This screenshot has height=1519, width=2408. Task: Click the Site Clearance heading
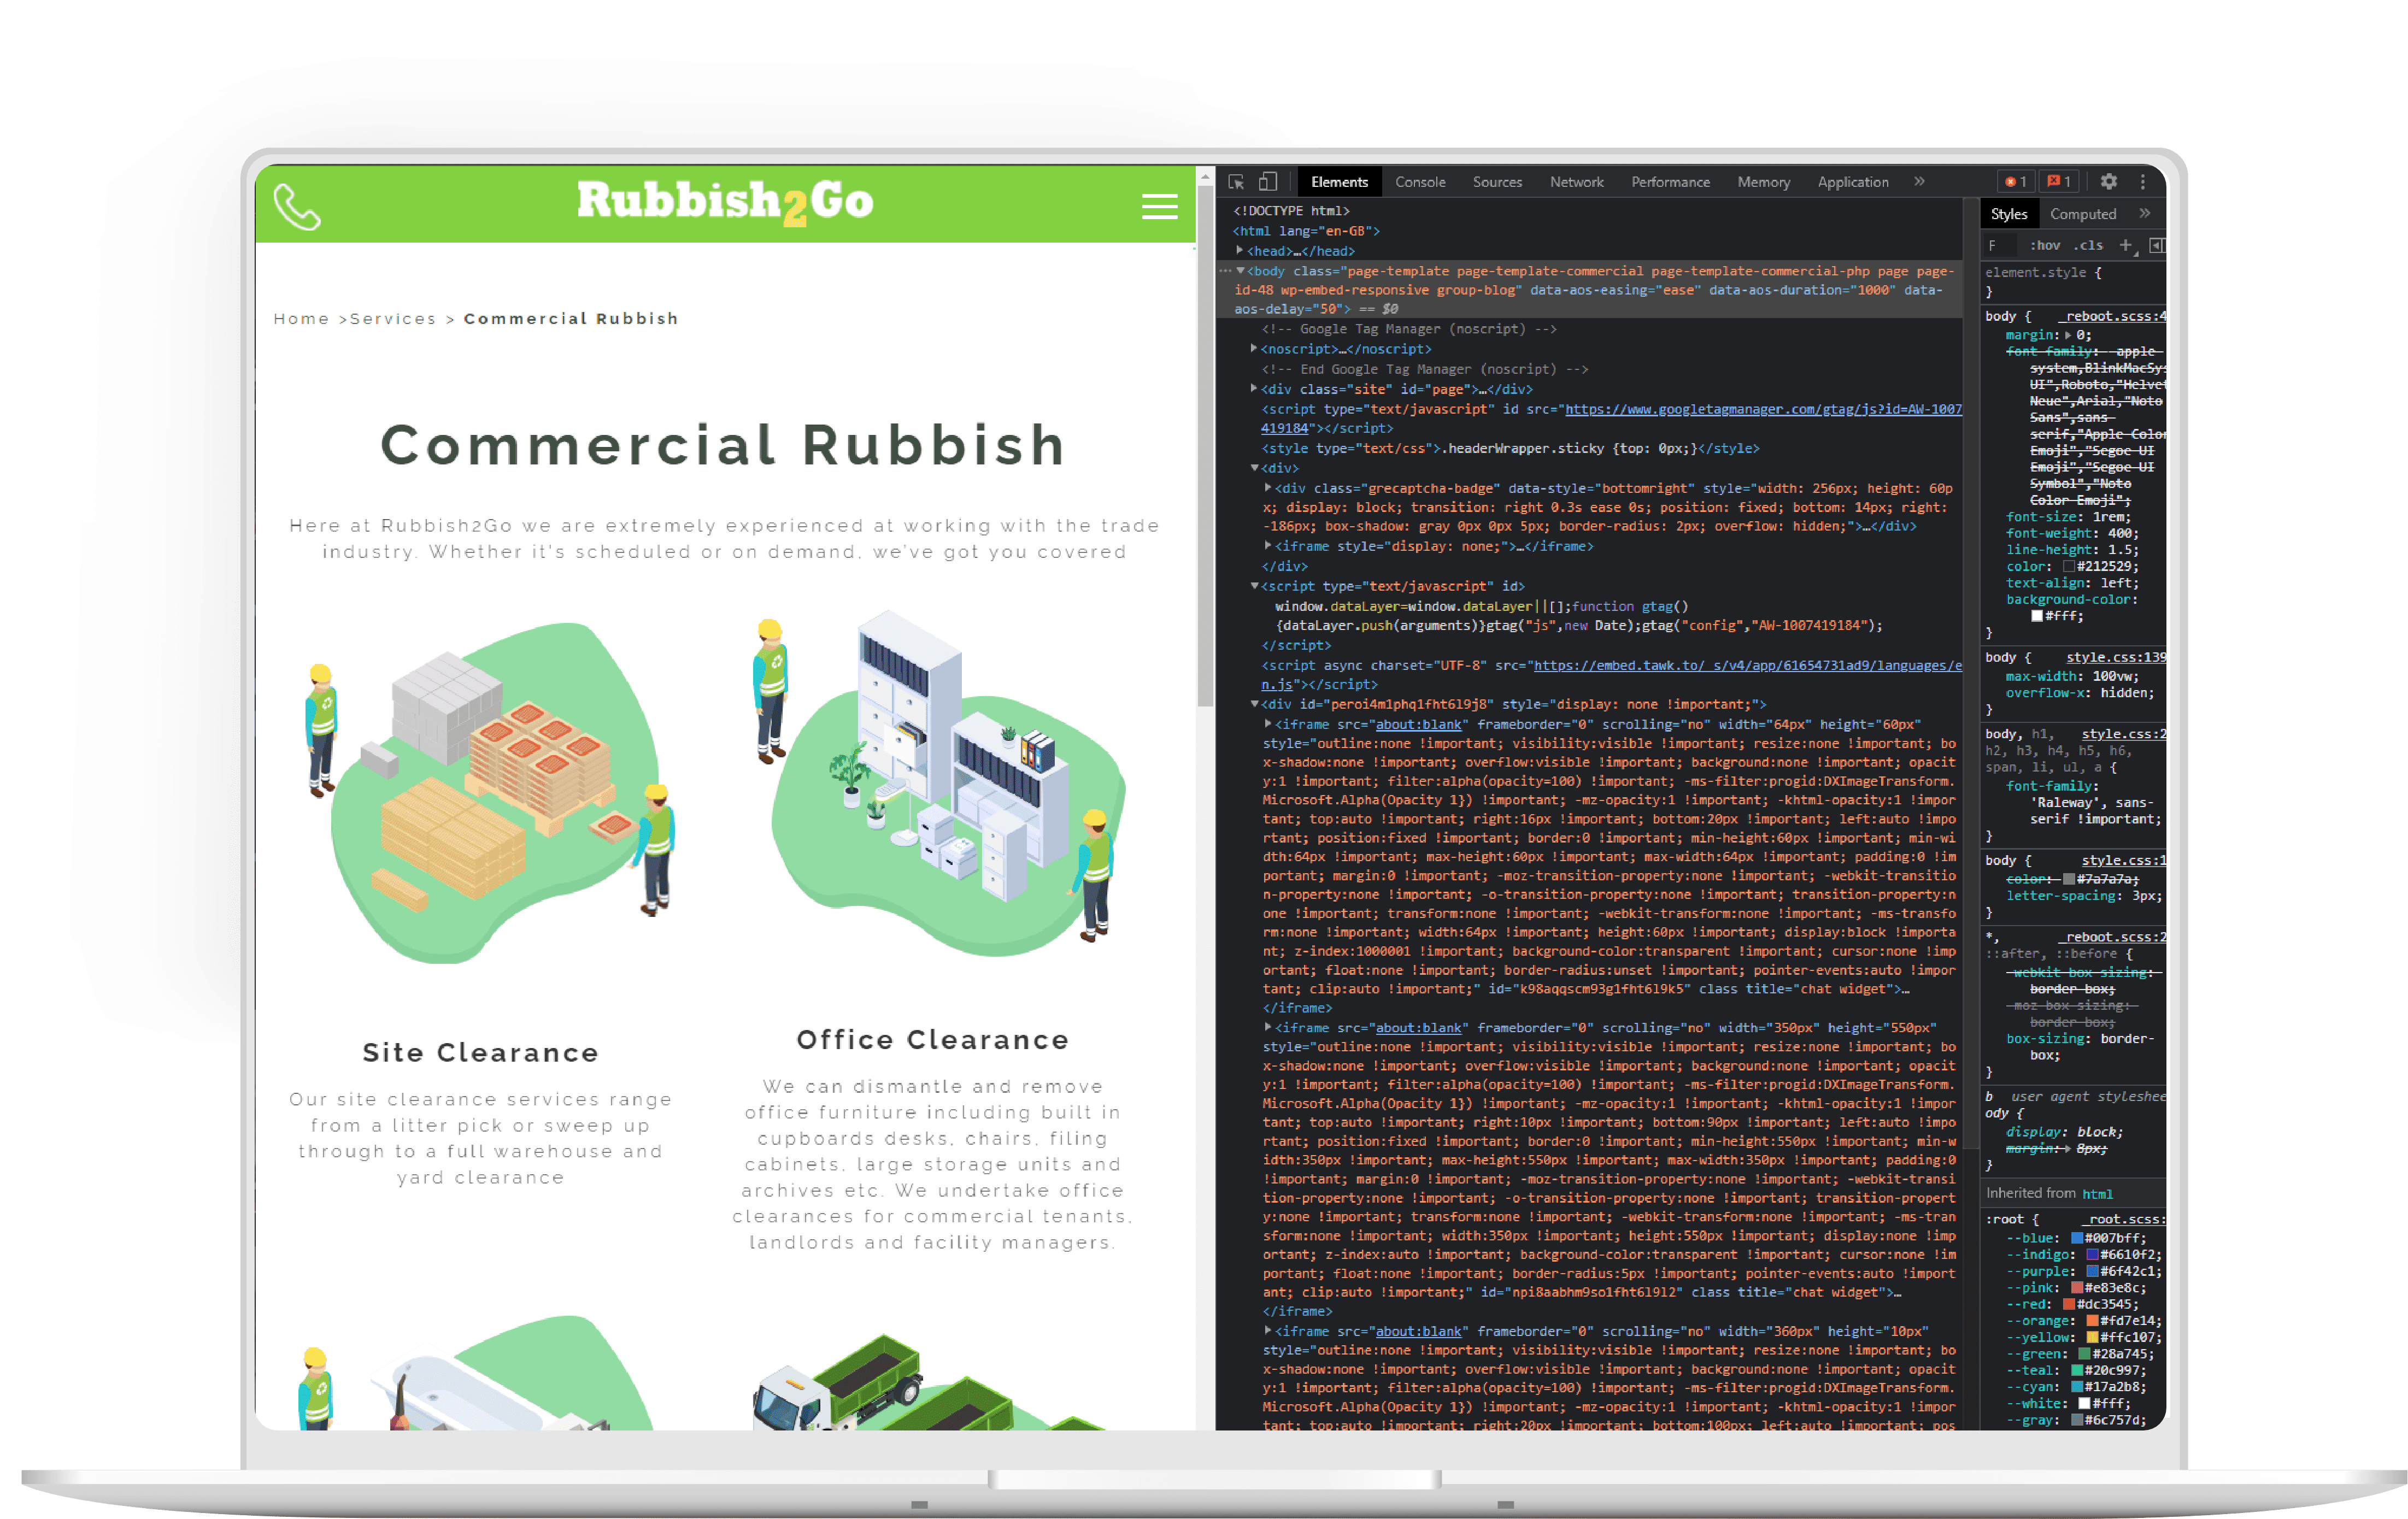point(481,1053)
